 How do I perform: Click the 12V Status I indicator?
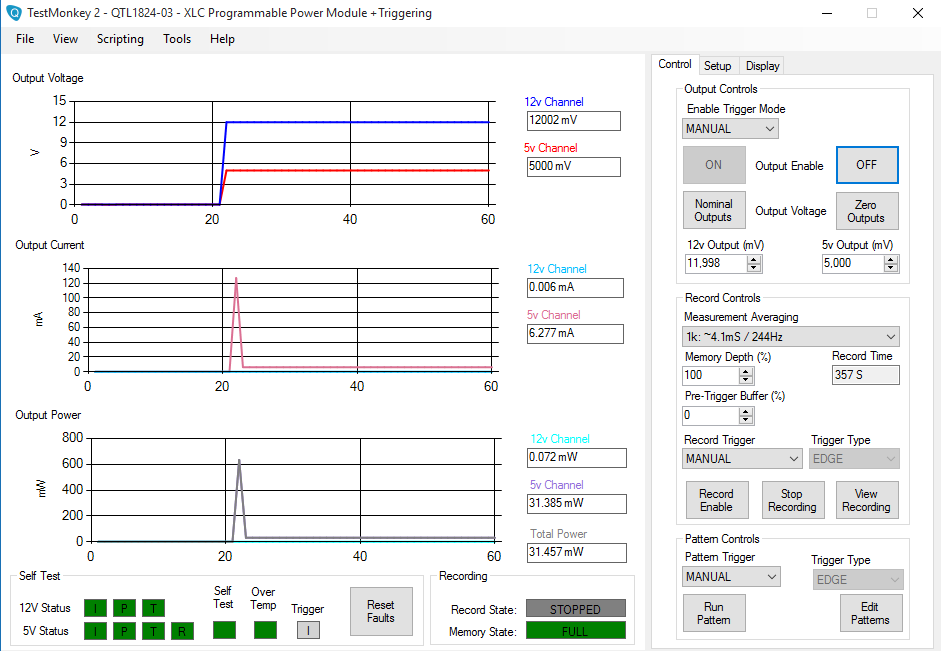[95, 608]
